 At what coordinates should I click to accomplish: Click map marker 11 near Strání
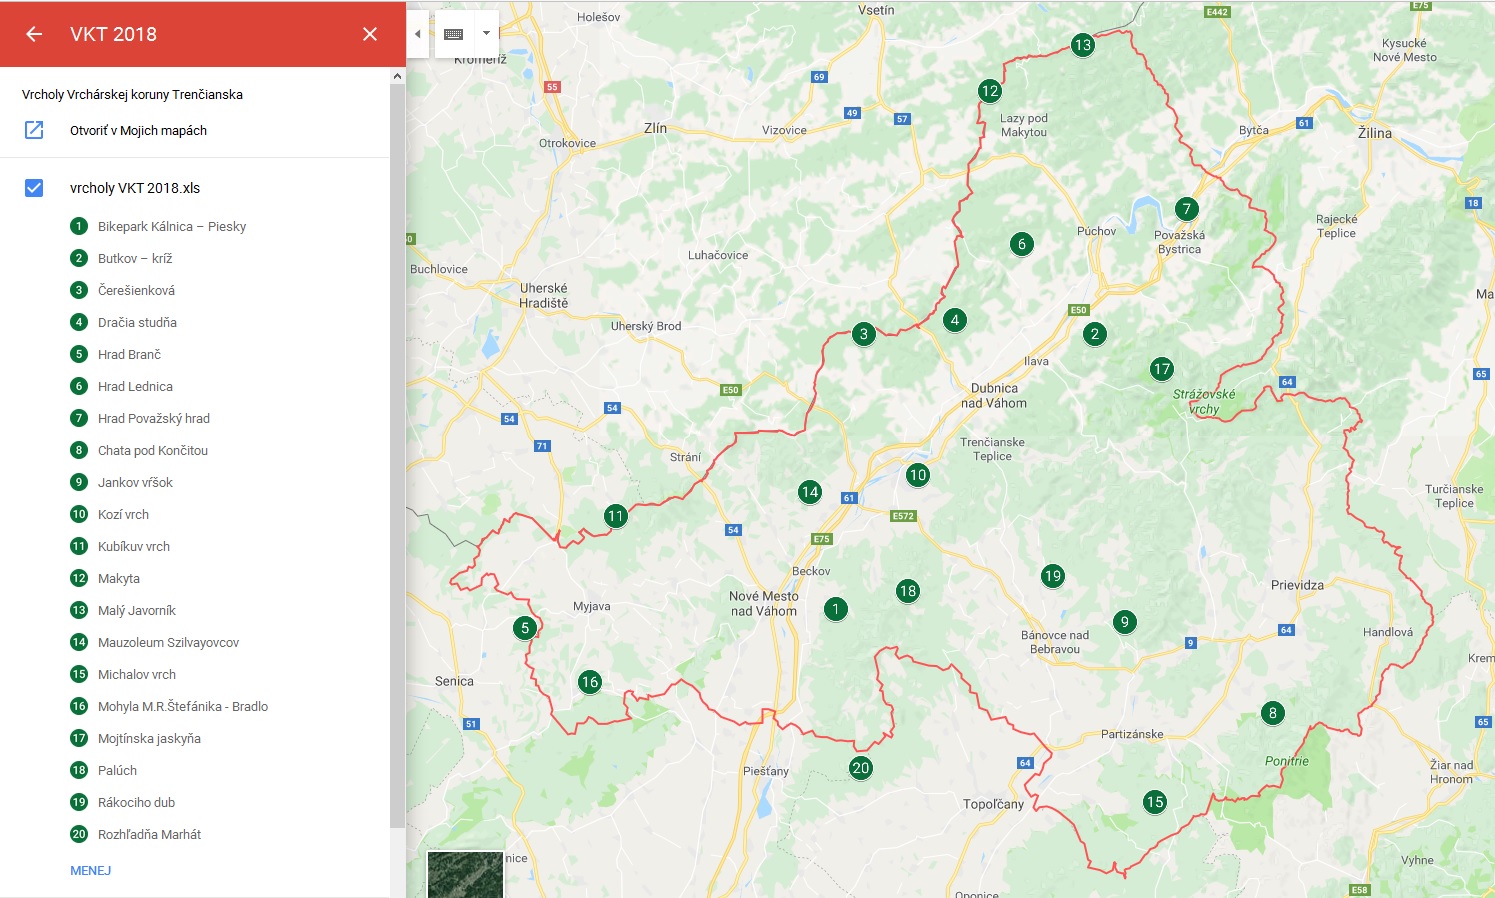(615, 516)
